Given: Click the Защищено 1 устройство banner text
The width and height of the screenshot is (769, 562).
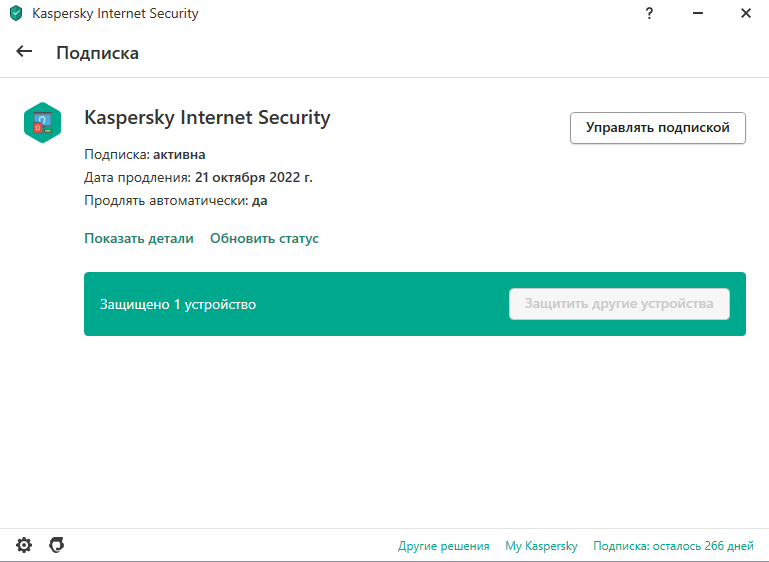Looking at the screenshot, I should click(178, 305).
